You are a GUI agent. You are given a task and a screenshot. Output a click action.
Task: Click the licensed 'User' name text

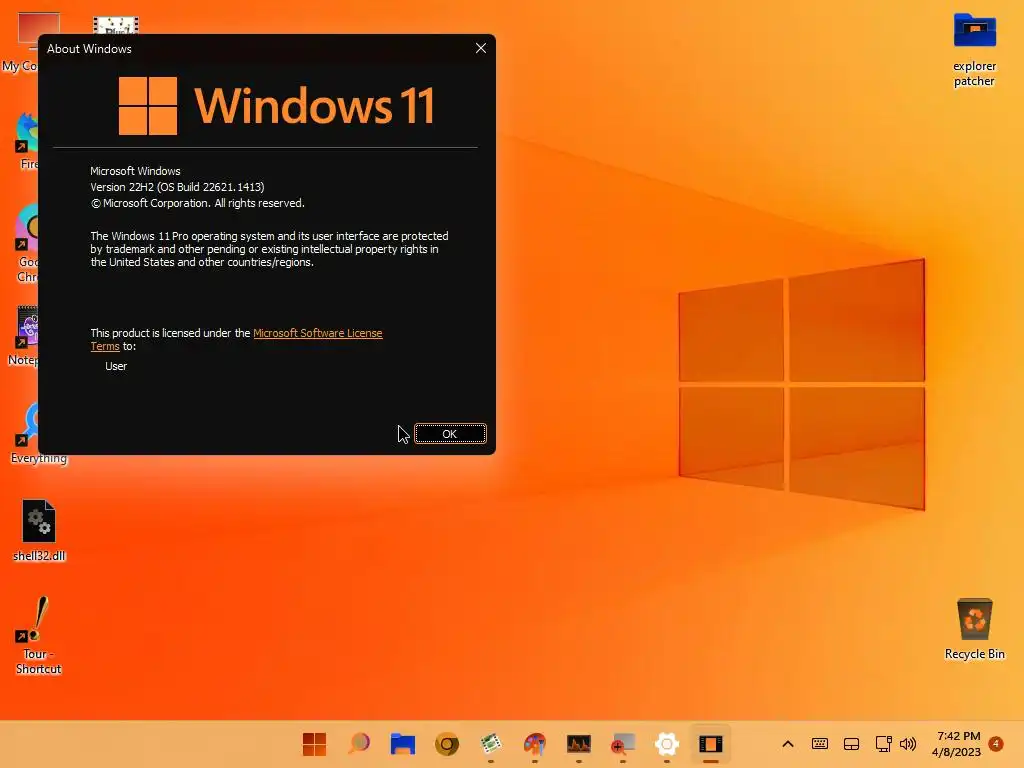(x=116, y=366)
